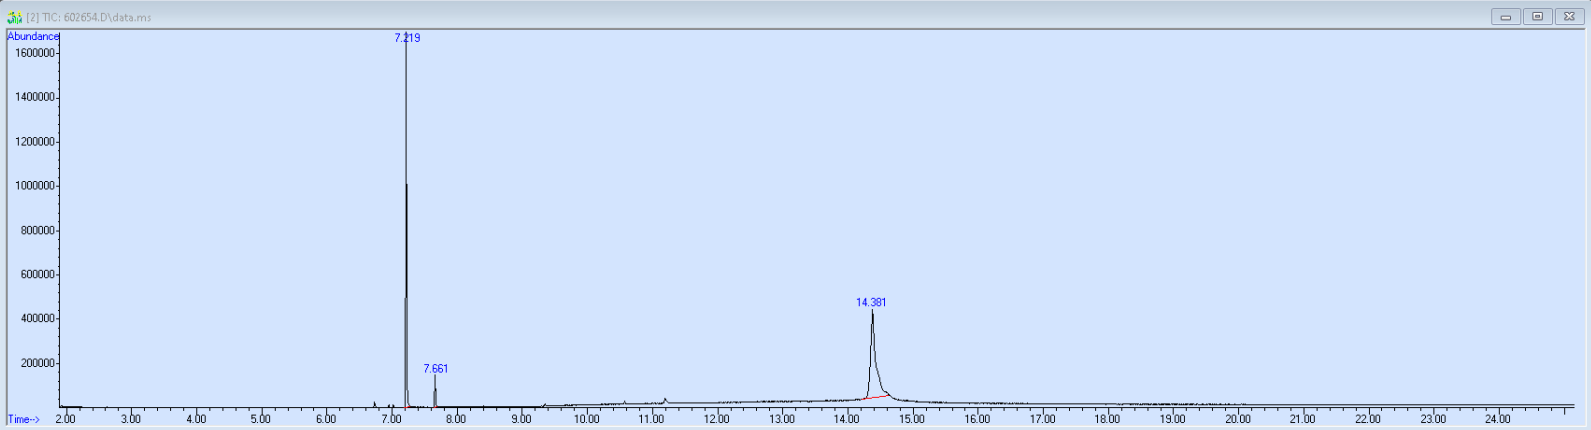Click the 200000 abundance tick label

pos(37,363)
